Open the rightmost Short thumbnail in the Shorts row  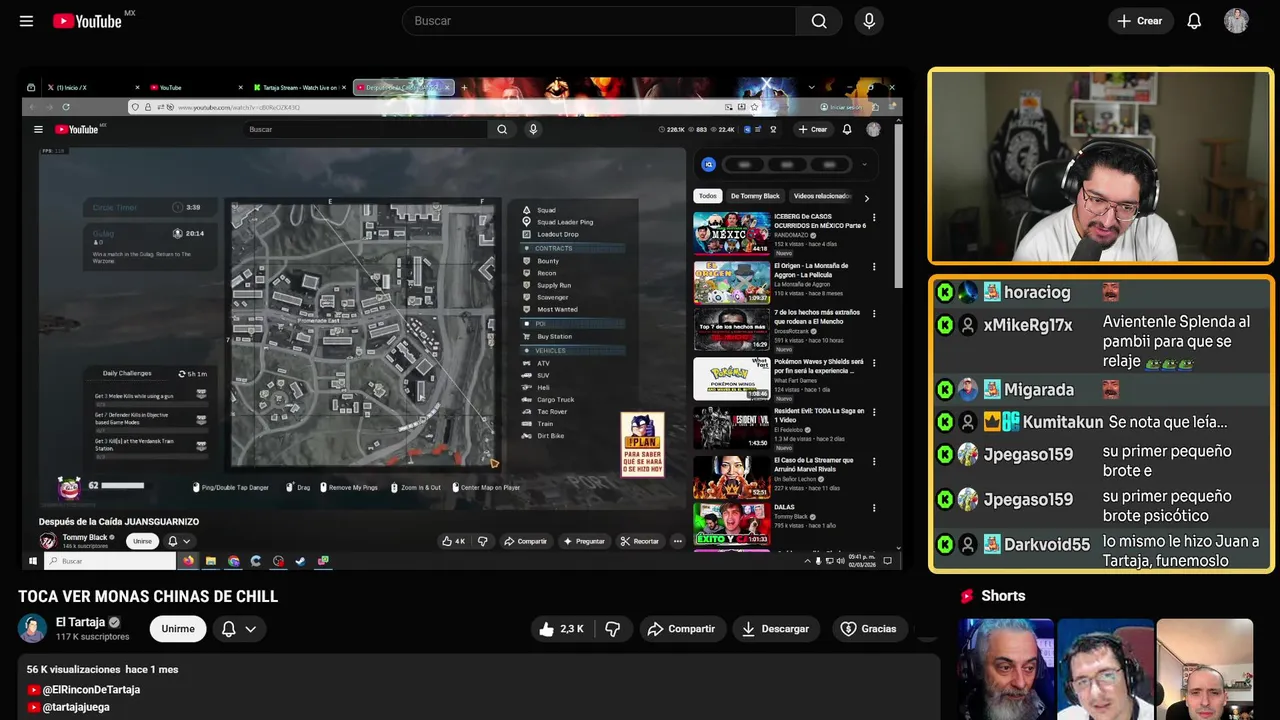[x=1204, y=669]
